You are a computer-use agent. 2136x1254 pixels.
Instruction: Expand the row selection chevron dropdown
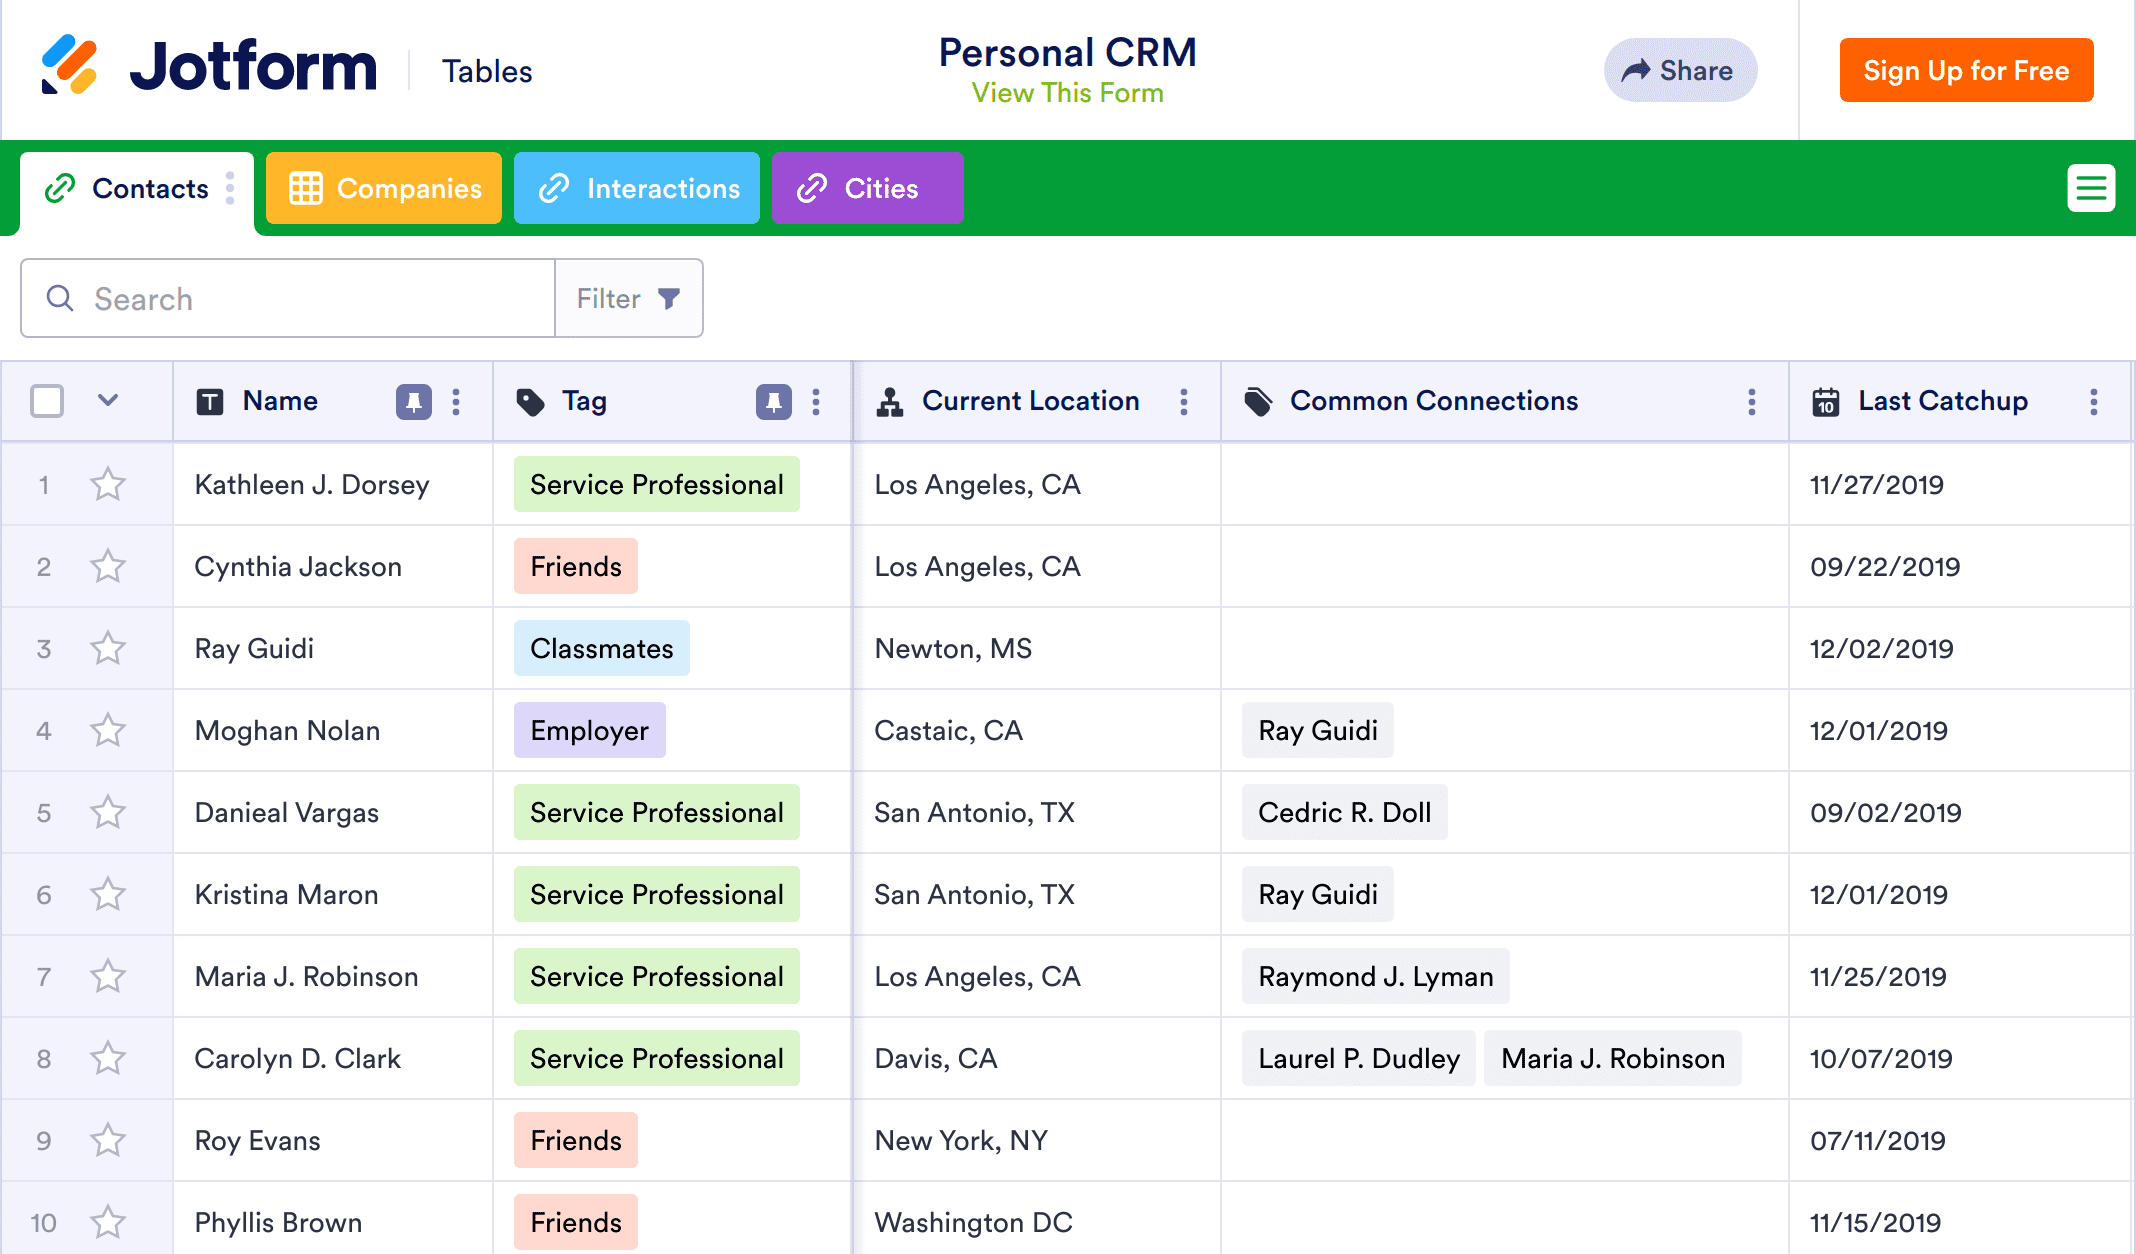[108, 401]
